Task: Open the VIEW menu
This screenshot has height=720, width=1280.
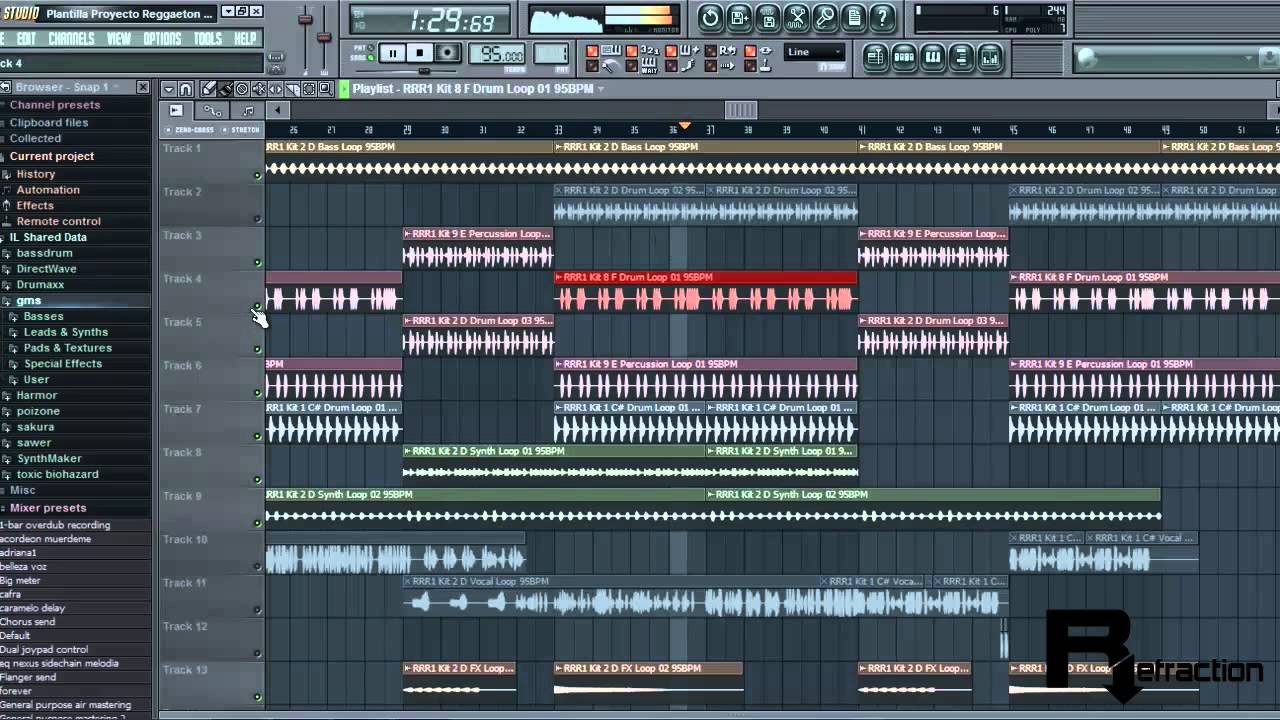Action: coord(118,39)
